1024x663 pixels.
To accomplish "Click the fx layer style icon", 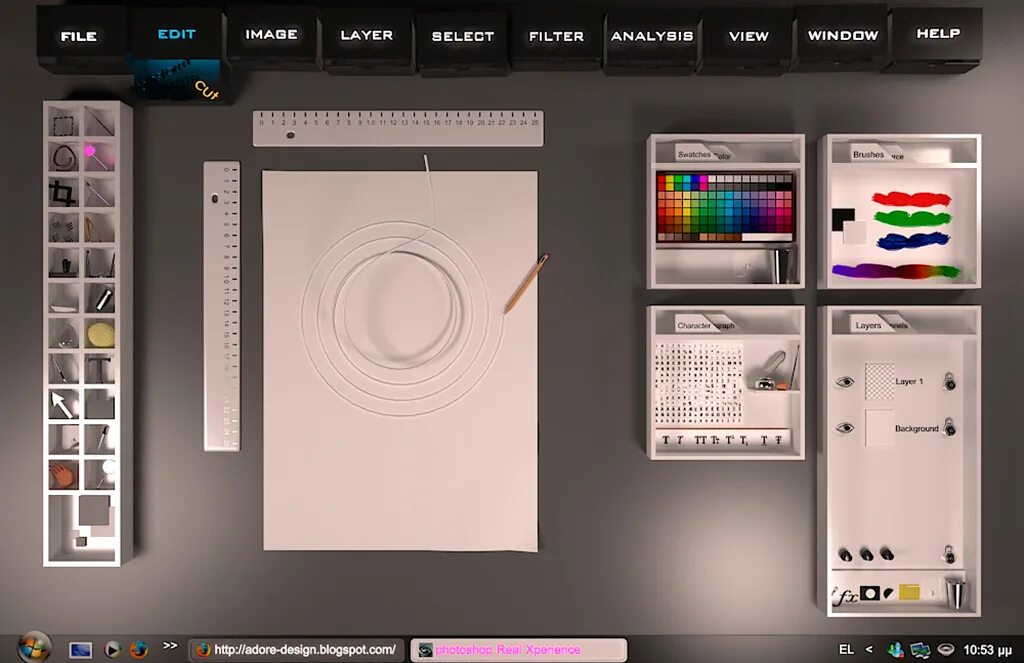I will (x=844, y=596).
